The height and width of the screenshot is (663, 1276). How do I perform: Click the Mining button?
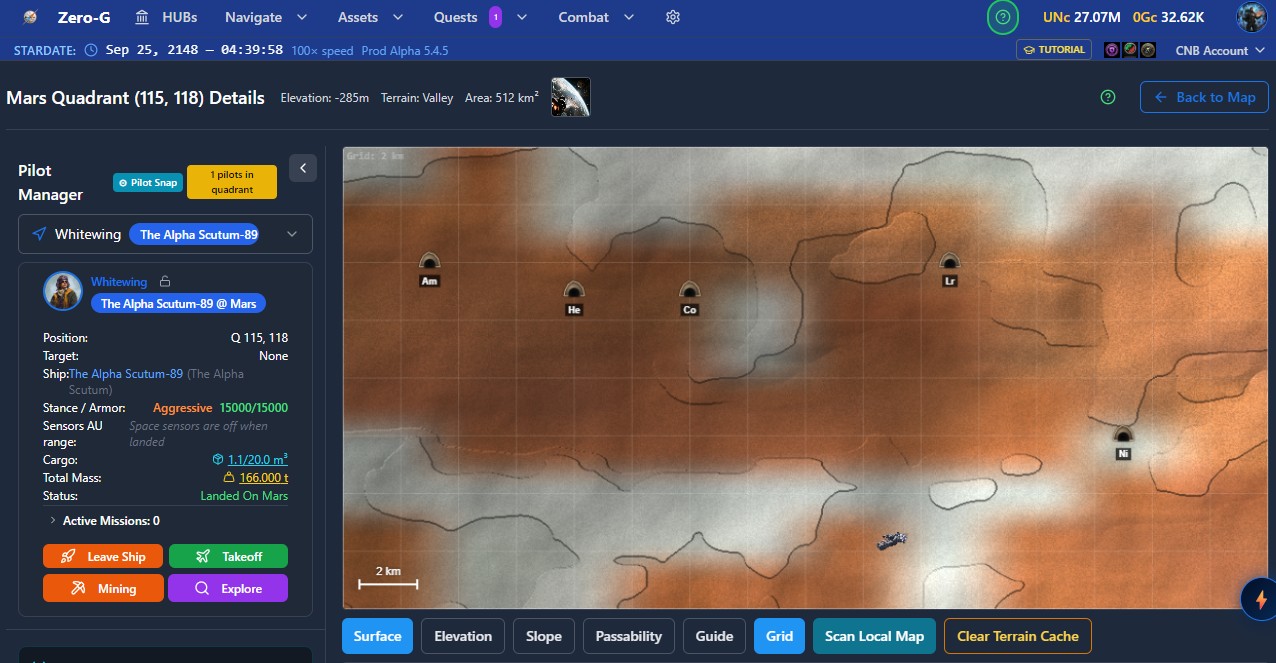click(103, 588)
